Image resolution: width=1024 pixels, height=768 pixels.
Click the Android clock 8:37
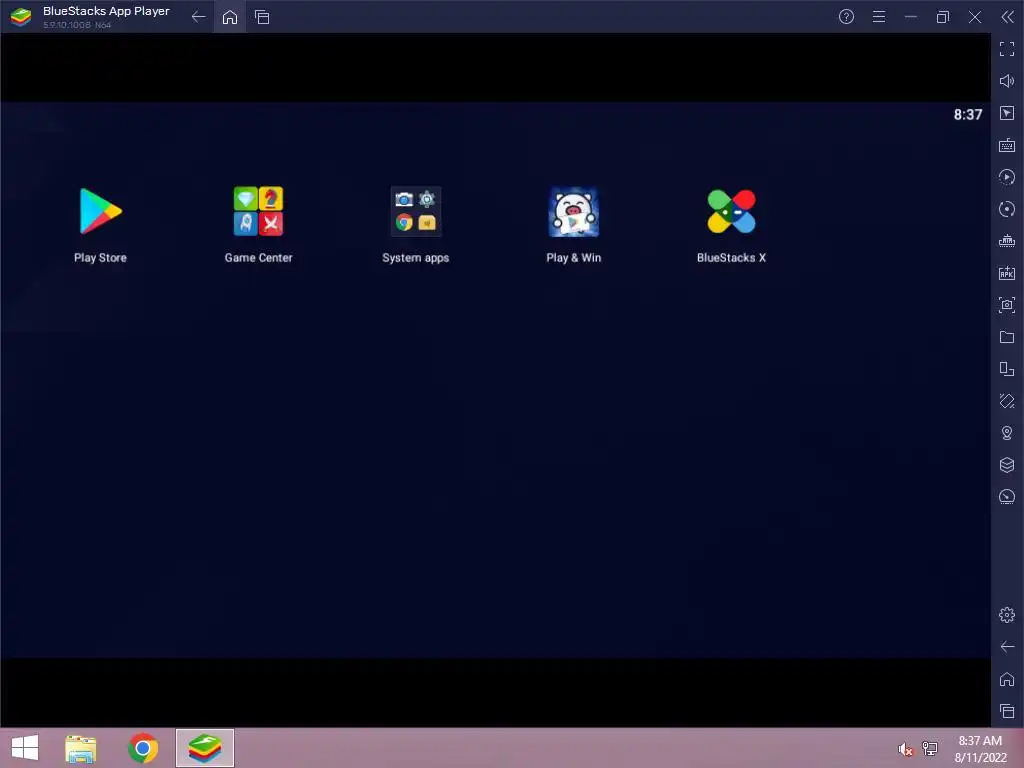click(x=968, y=115)
